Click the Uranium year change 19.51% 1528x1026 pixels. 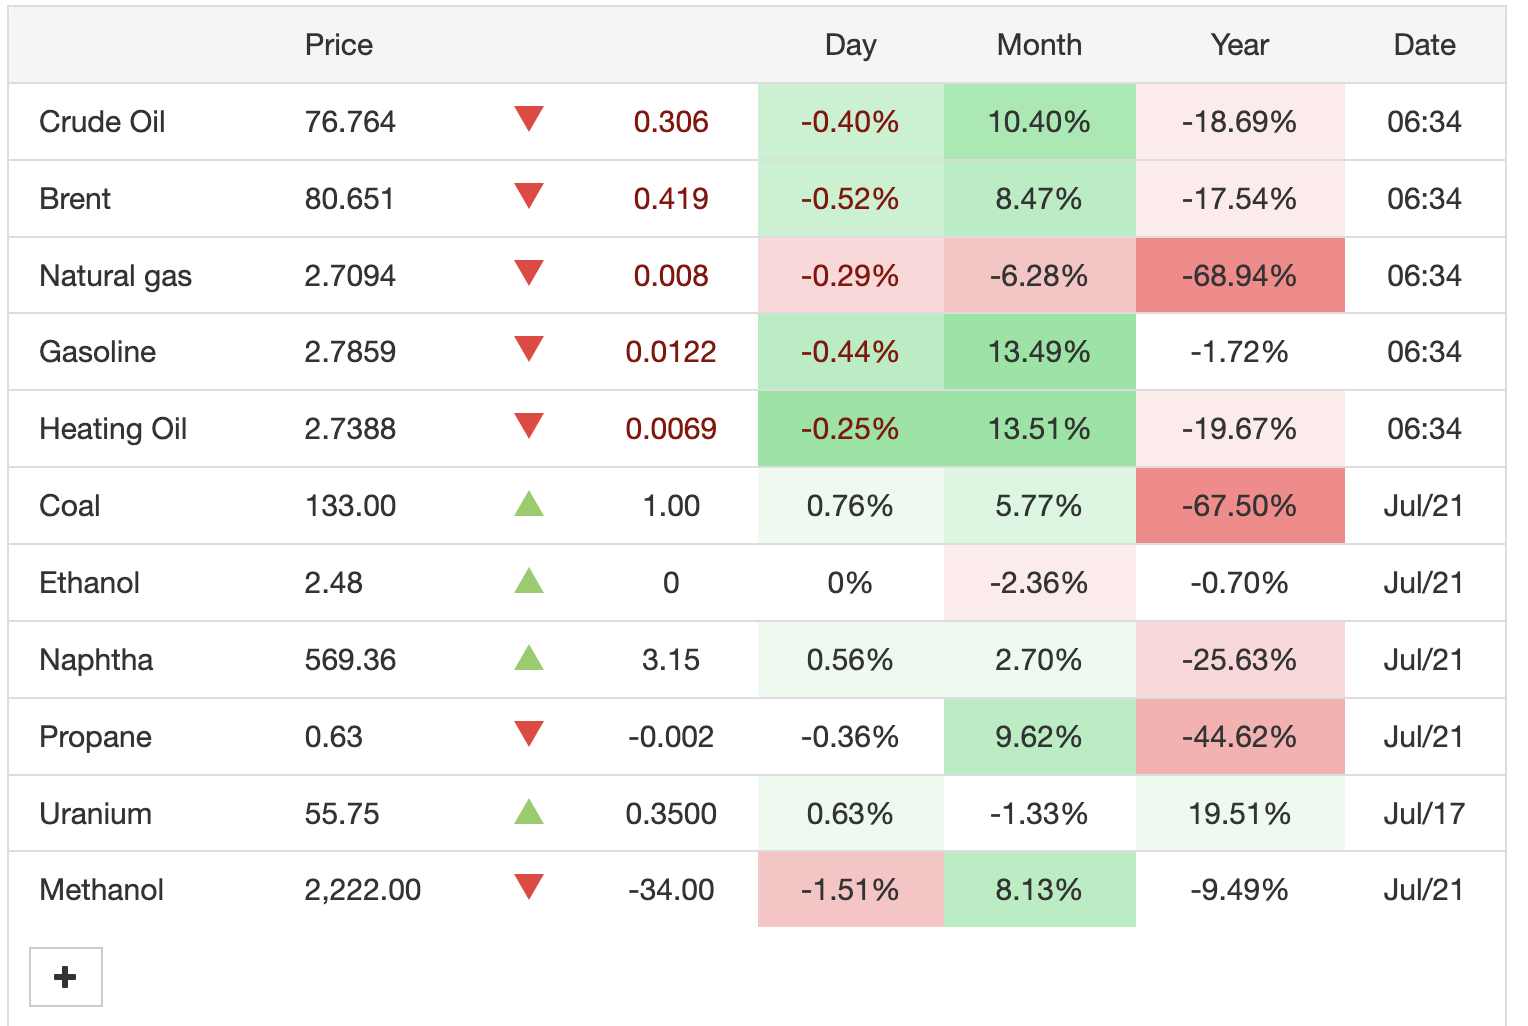coord(1240,814)
